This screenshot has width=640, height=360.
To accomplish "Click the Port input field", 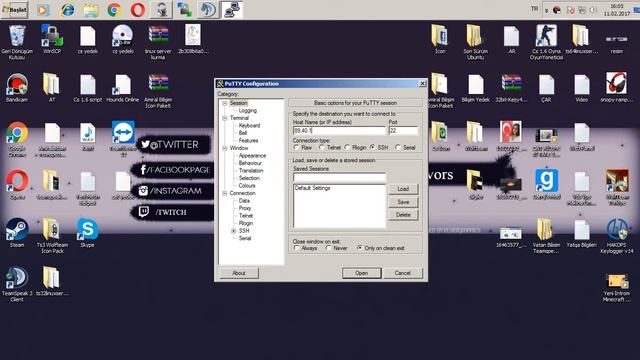I will click(403, 131).
